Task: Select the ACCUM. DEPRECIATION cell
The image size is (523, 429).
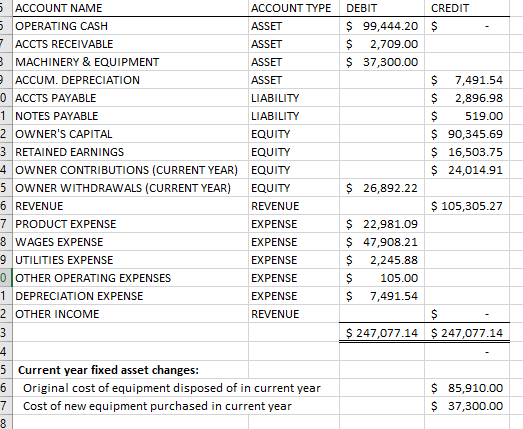Action: pos(130,80)
